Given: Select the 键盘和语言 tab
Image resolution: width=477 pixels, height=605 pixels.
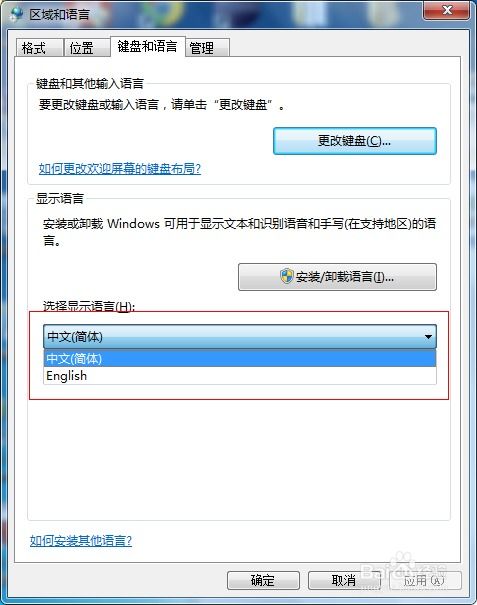Looking at the screenshot, I should click(x=148, y=47).
